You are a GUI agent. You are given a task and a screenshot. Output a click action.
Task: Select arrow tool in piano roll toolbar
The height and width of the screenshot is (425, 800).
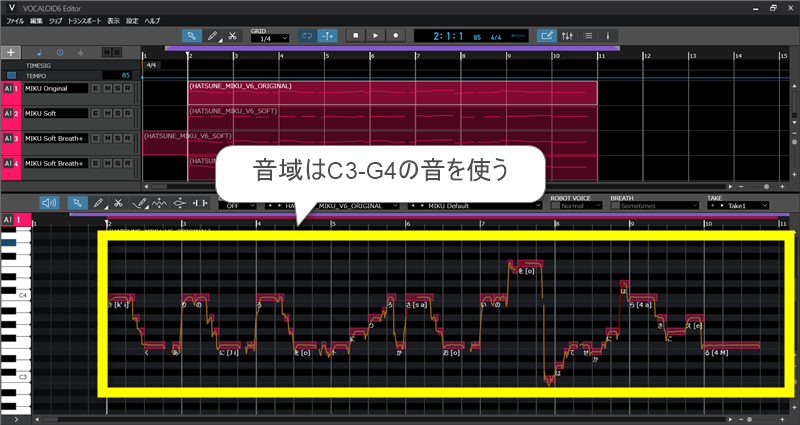click(78, 203)
